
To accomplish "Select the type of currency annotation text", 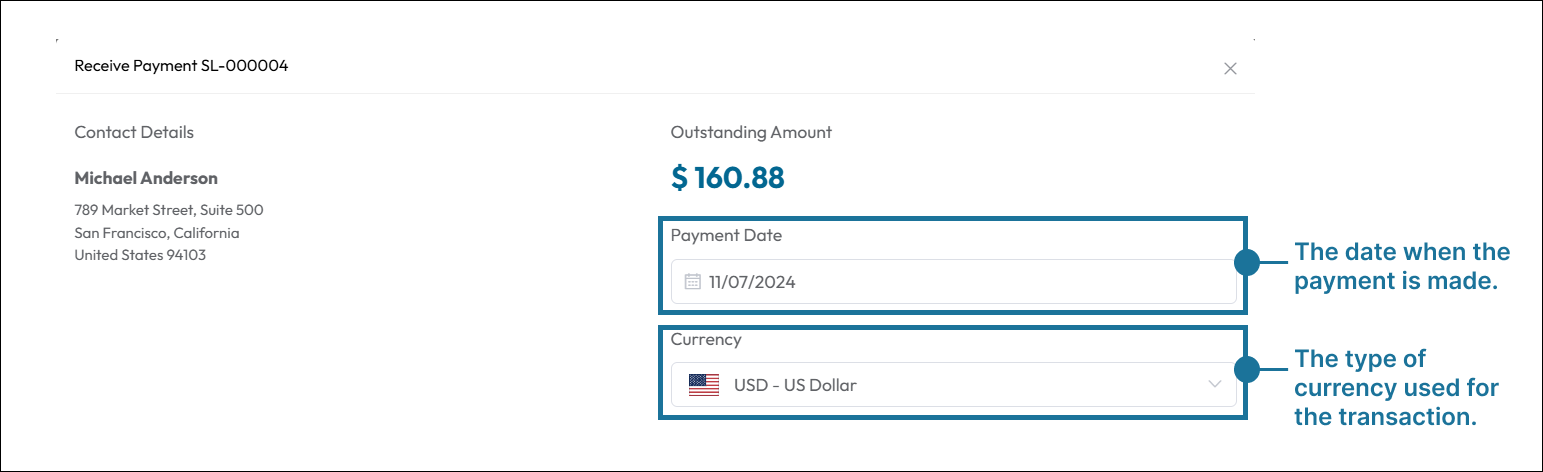I will pos(1396,387).
